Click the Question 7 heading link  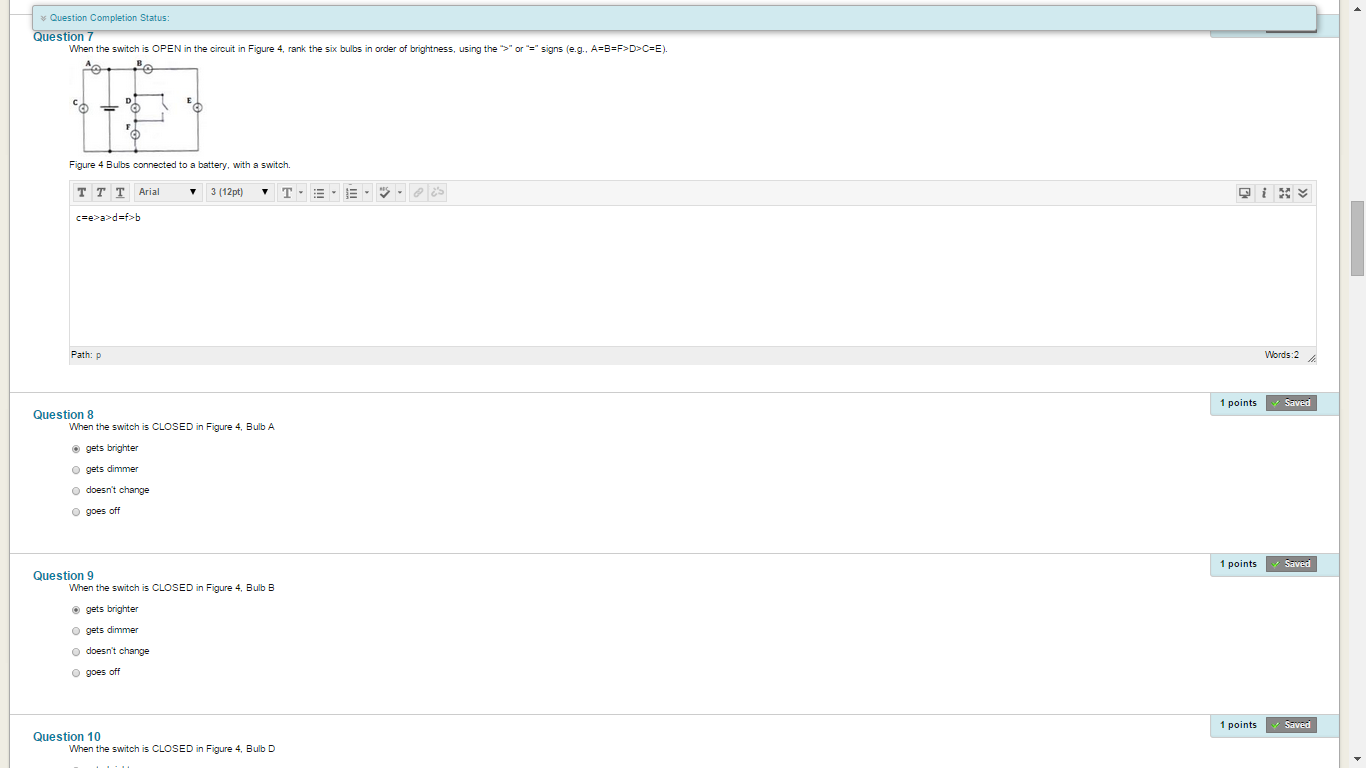coord(63,36)
